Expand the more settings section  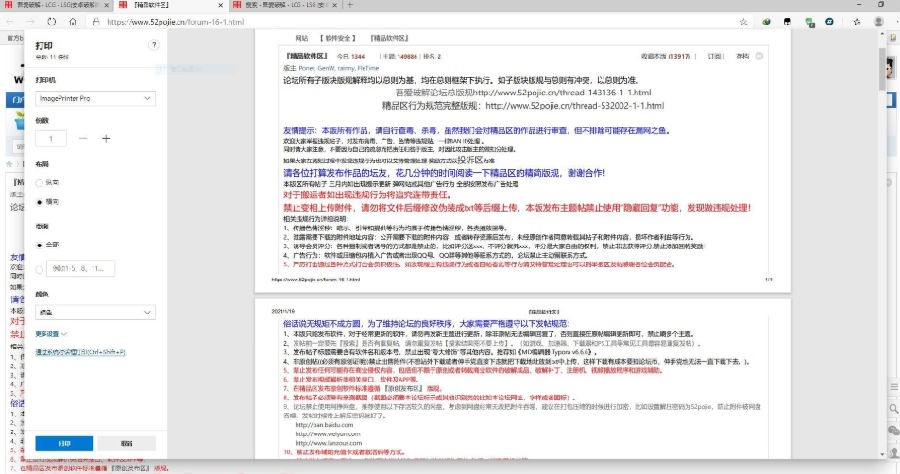click(51, 334)
